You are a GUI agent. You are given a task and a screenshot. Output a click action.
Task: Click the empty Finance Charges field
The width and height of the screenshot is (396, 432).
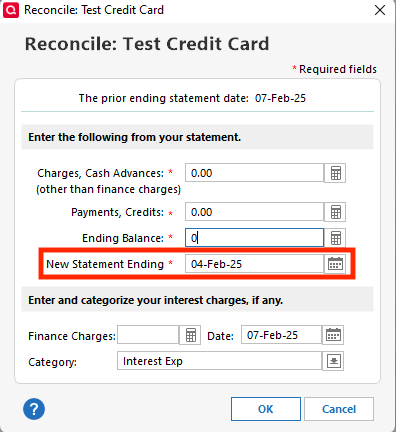148,335
